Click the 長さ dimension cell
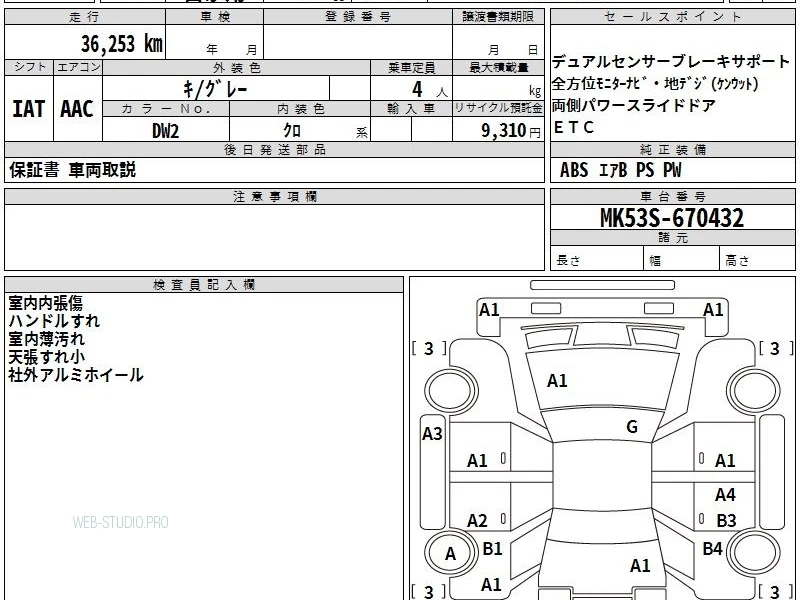This screenshot has width=800, height=600. click(597, 259)
